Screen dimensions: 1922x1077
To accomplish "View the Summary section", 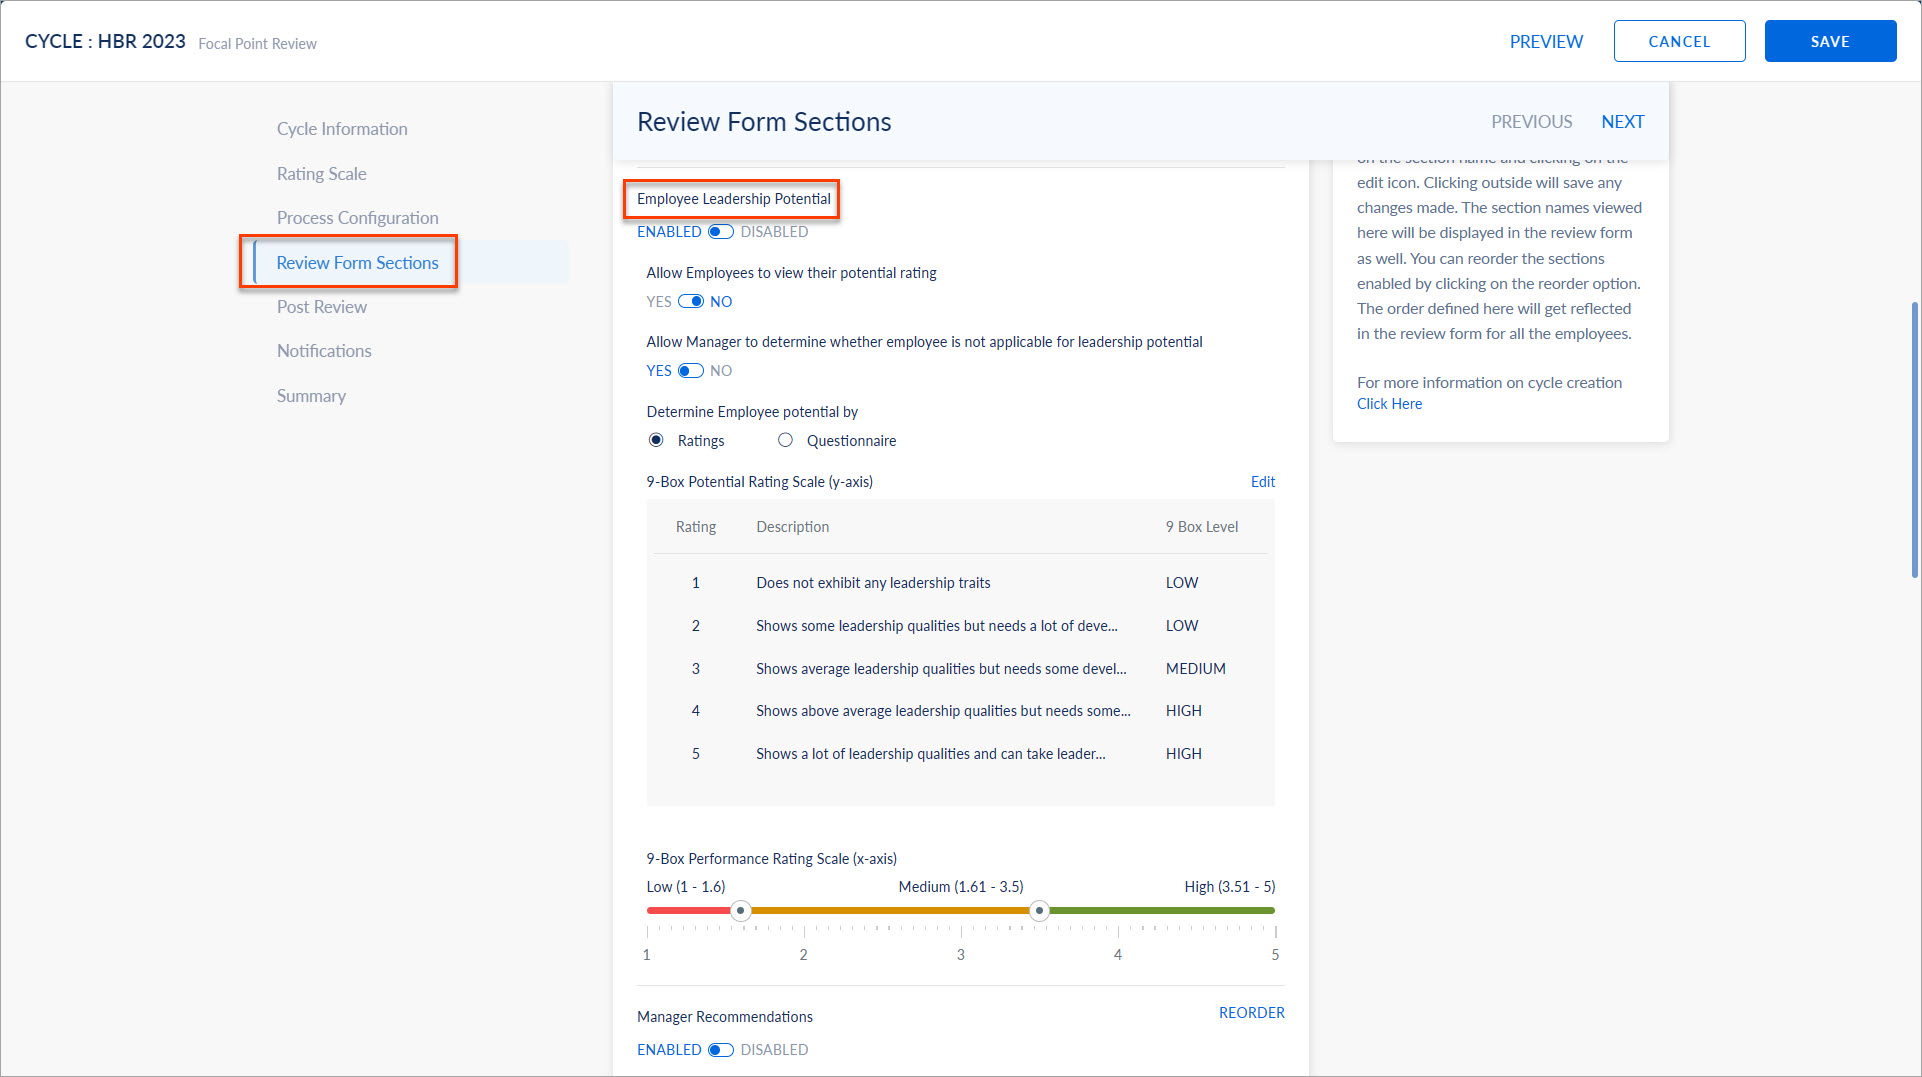I will pos(311,395).
